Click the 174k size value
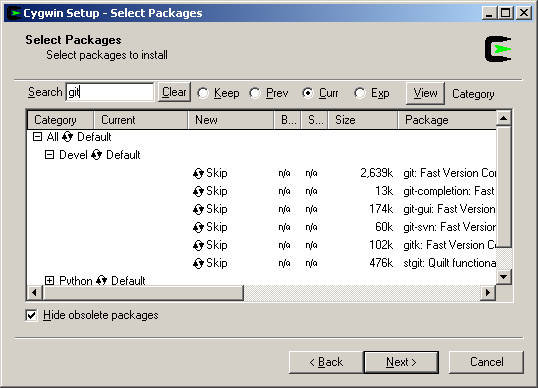 381,209
